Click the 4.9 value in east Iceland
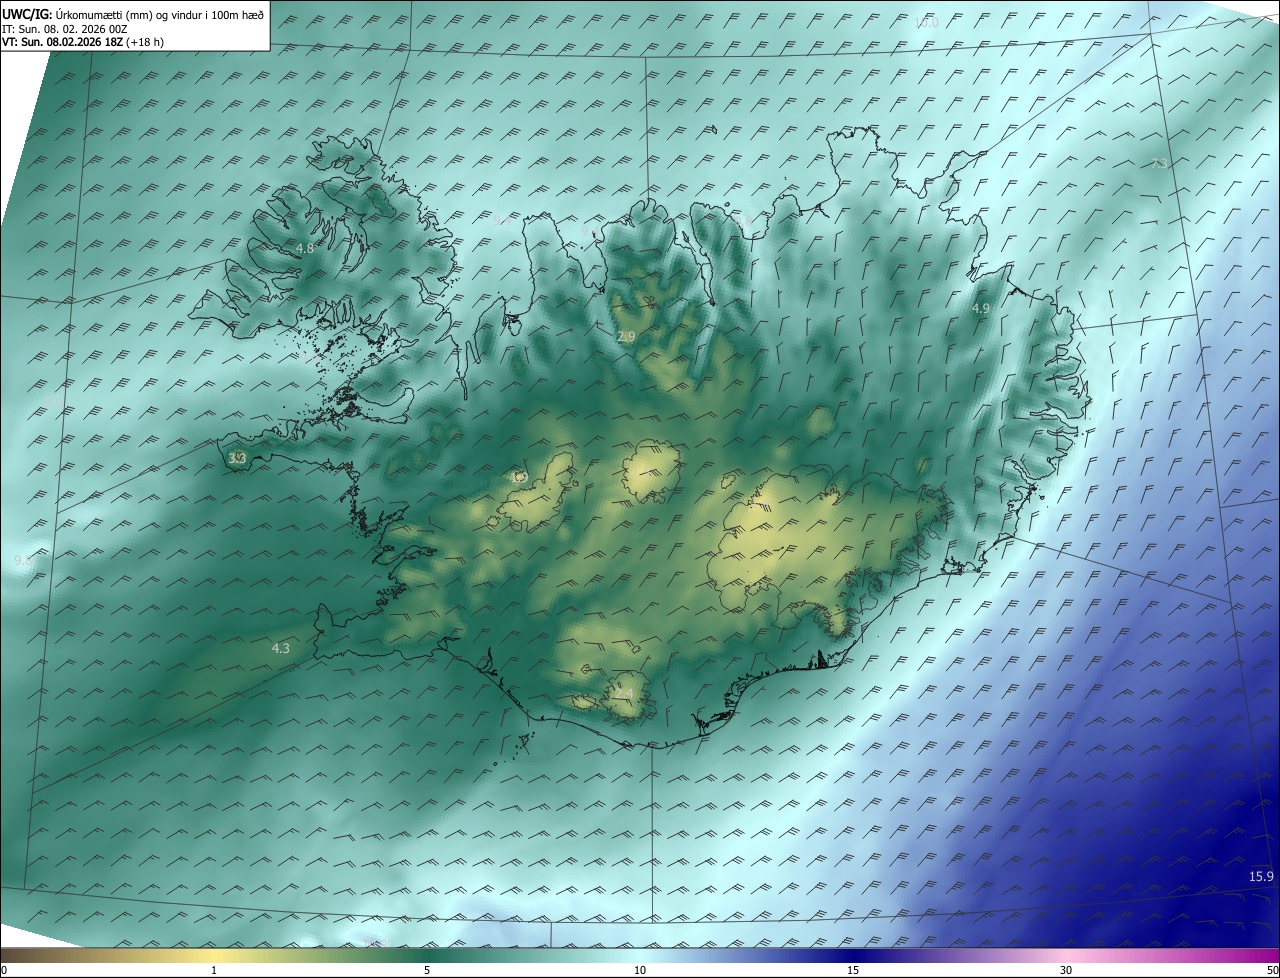 [980, 309]
